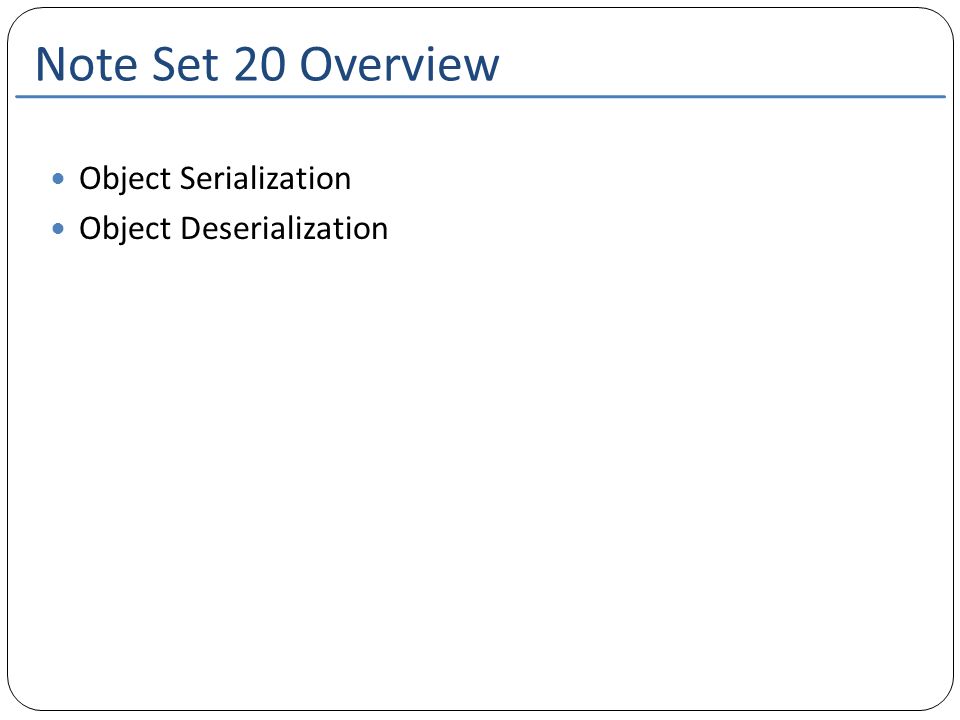Viewport: 960px width, 720px height.
Task: Click the capital N of Note
Action: (x=51, y=64)
